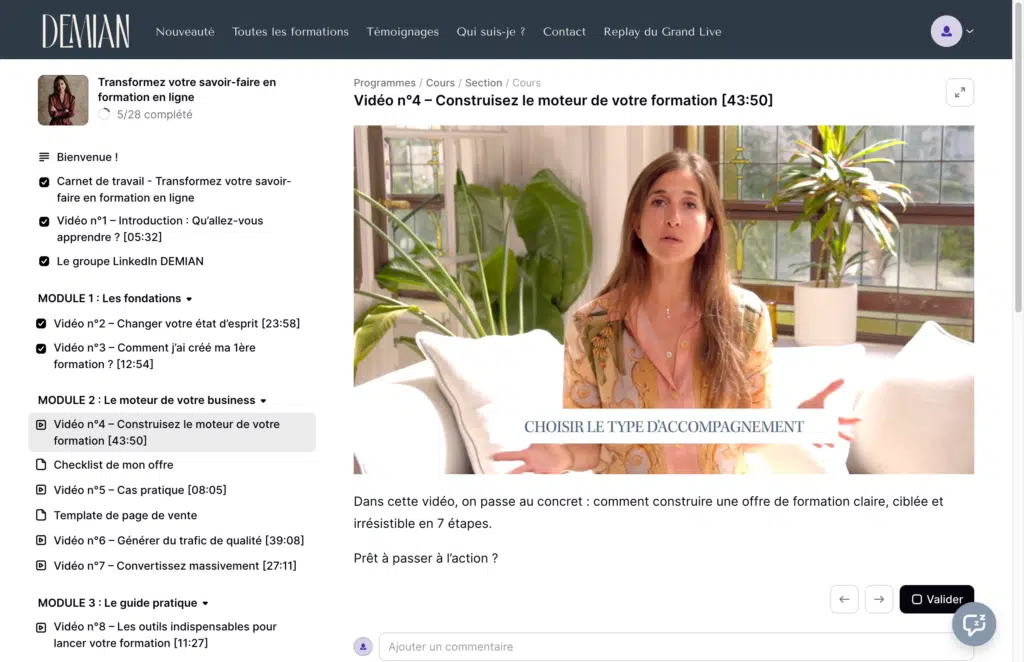Toggle checkmark for Carnet de travail
The width and height of the screenshot is (1024, 662).
44,182
